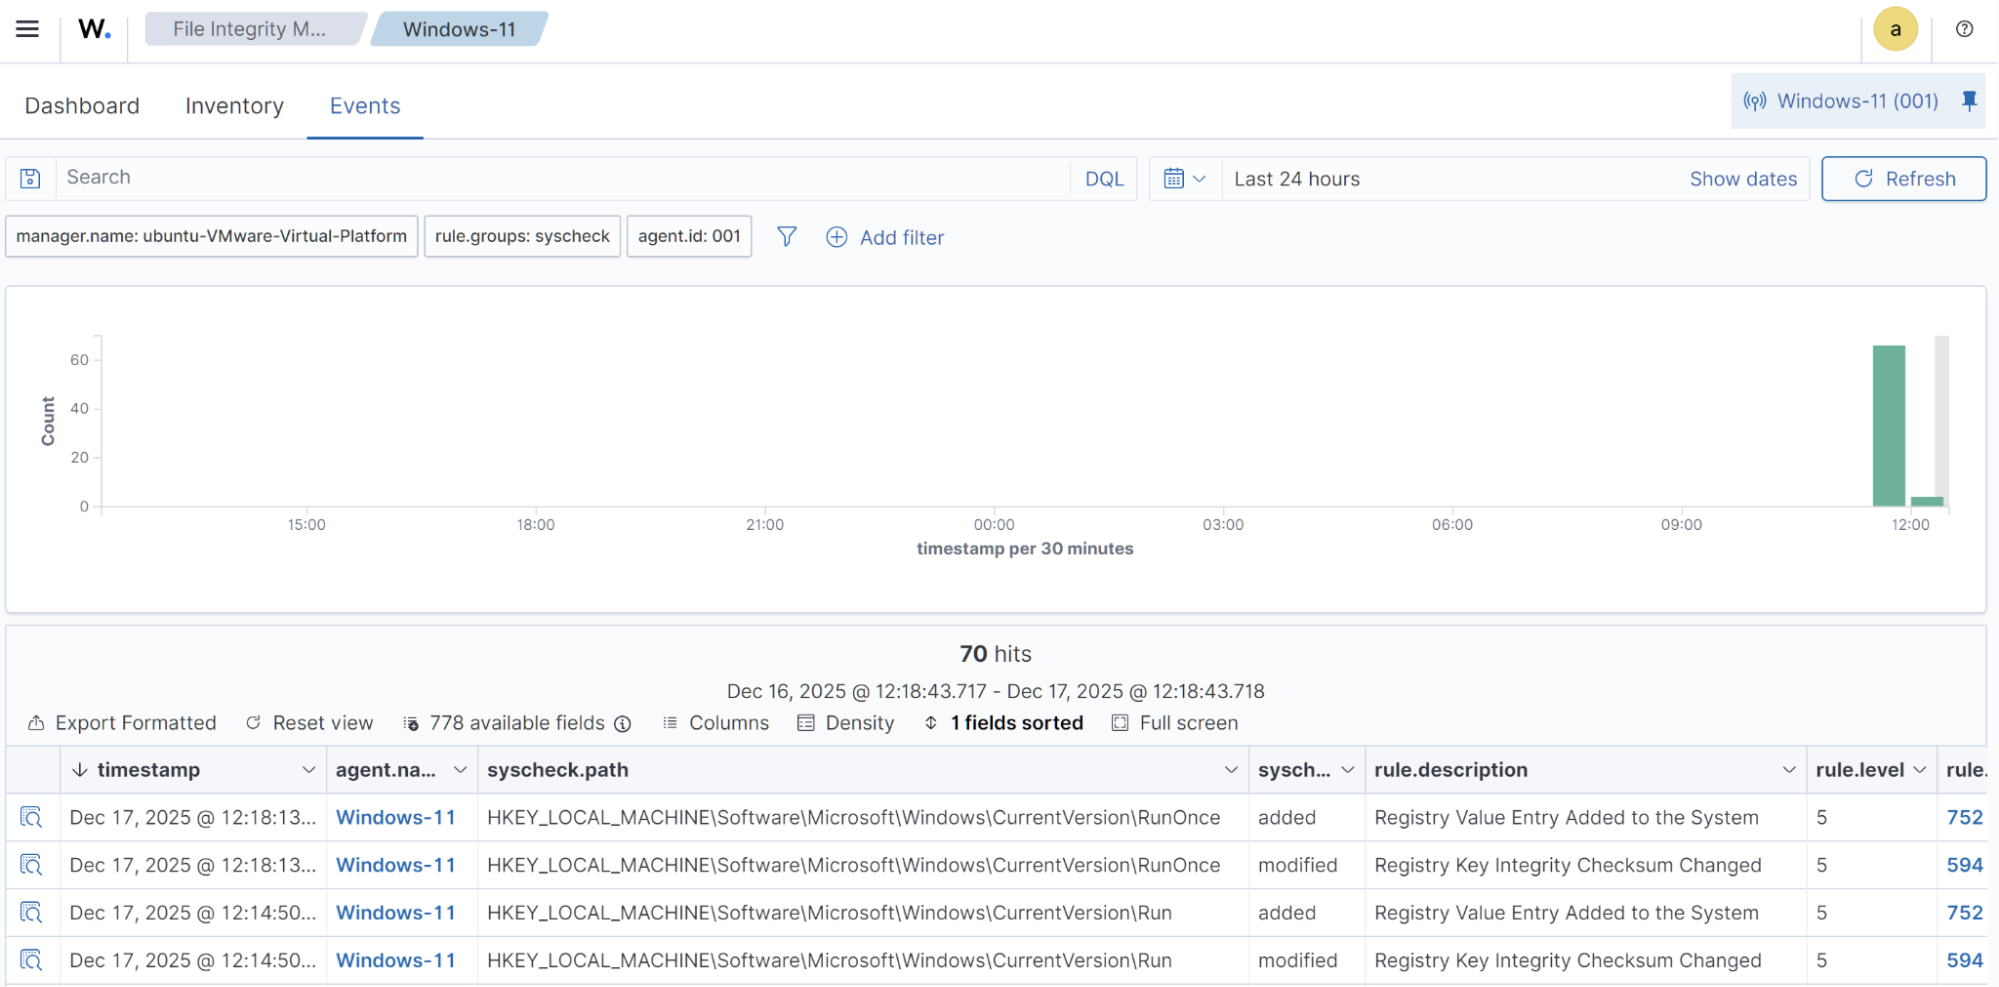Switch to the Inventory tab

[x=234, y=105]
